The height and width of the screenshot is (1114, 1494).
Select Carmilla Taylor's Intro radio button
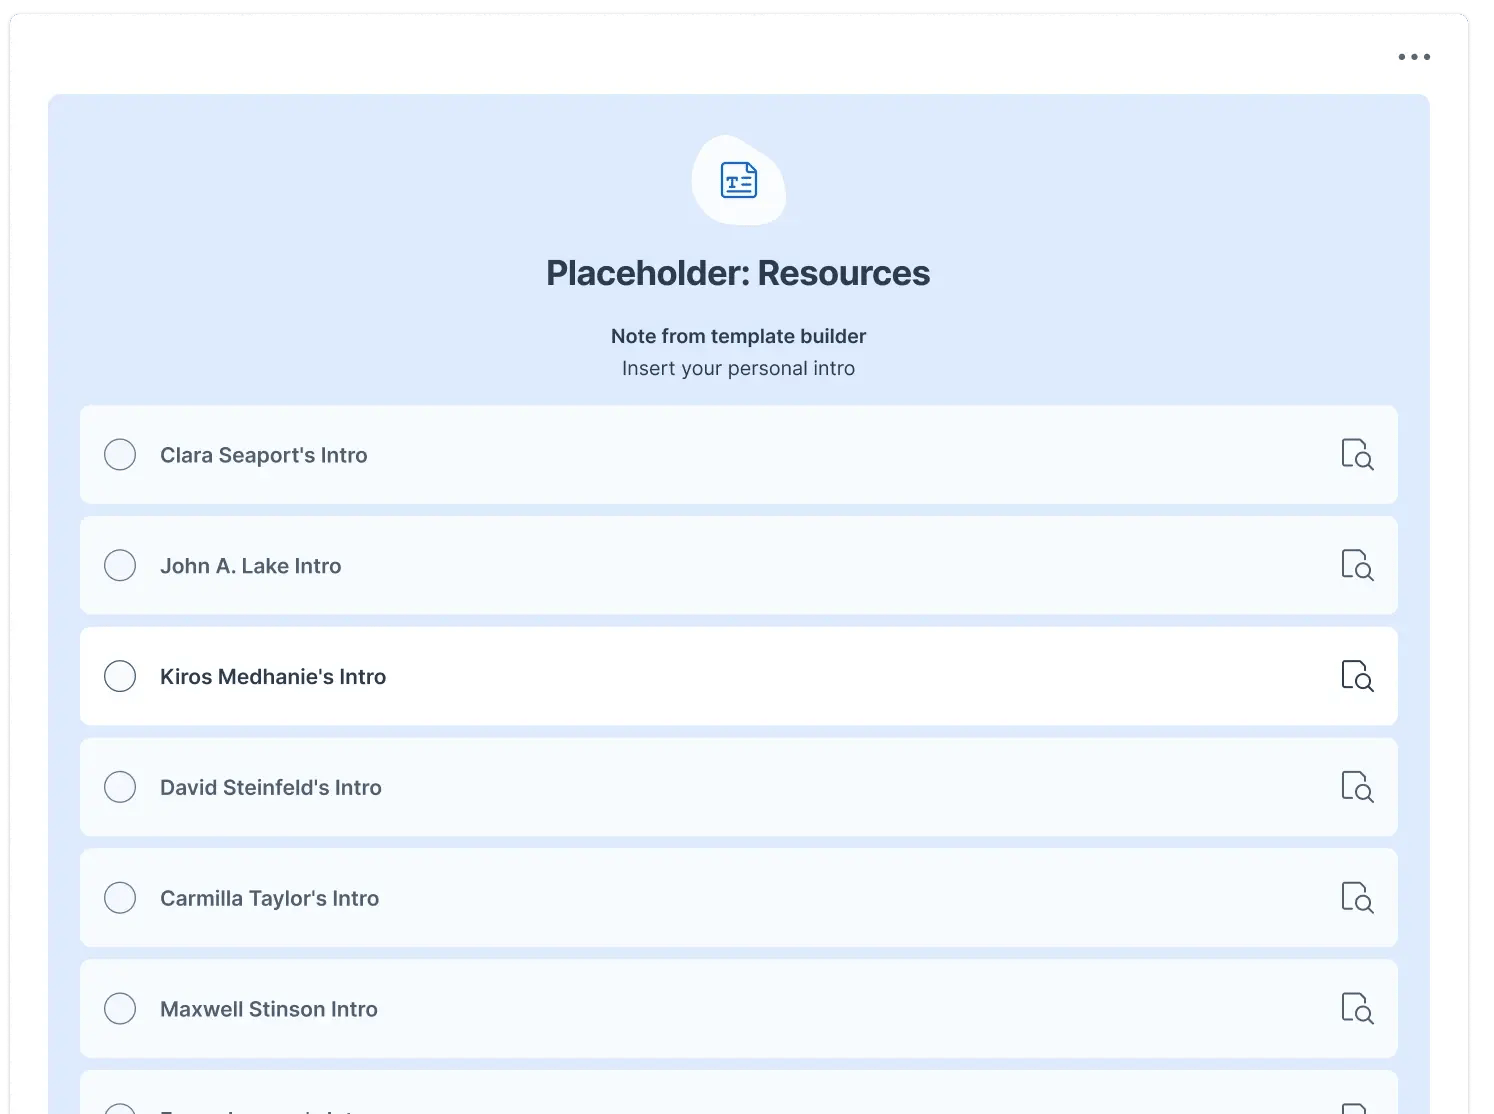pos(120,898)
